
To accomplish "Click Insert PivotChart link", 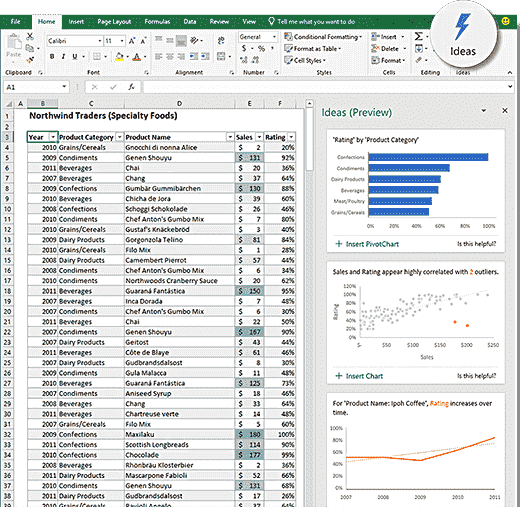I will pos(367,244).
